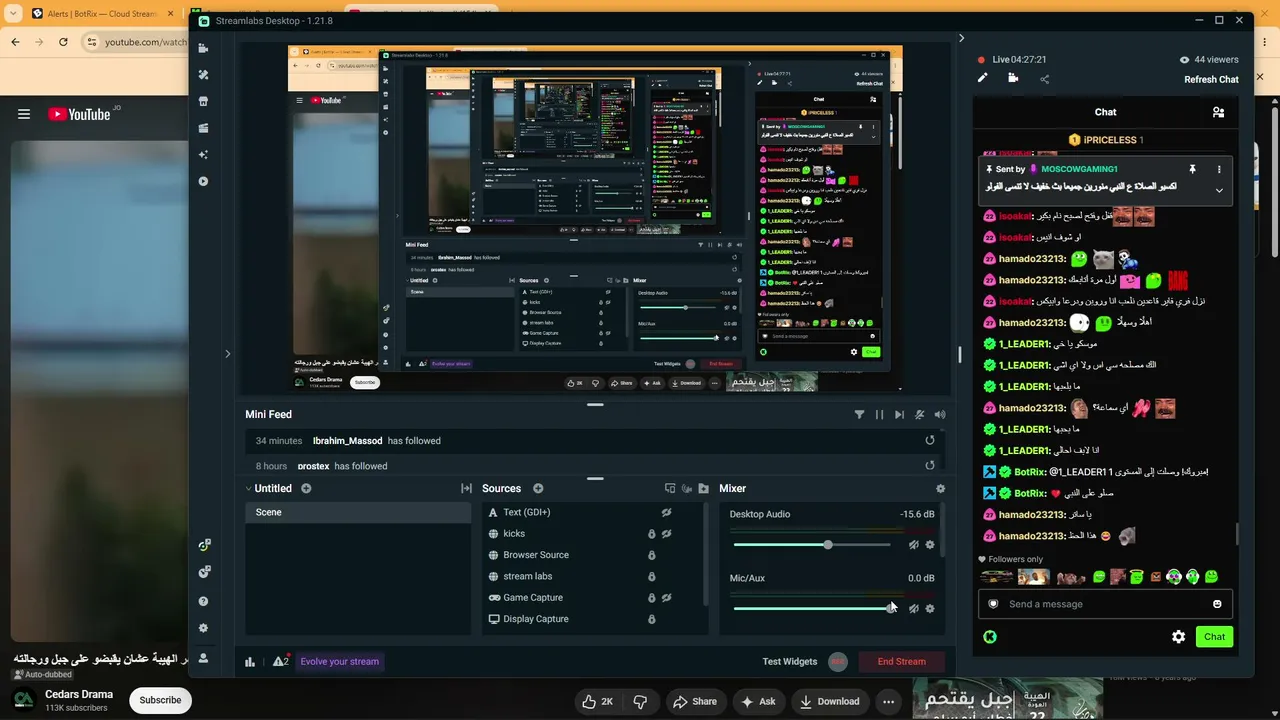Toggle lock on kicks source
Viewport: 1280px width, 720px height.
[651, 534]
